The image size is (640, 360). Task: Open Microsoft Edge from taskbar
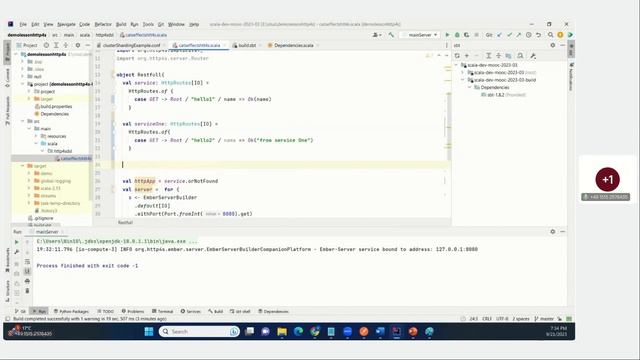pos(298,331)
